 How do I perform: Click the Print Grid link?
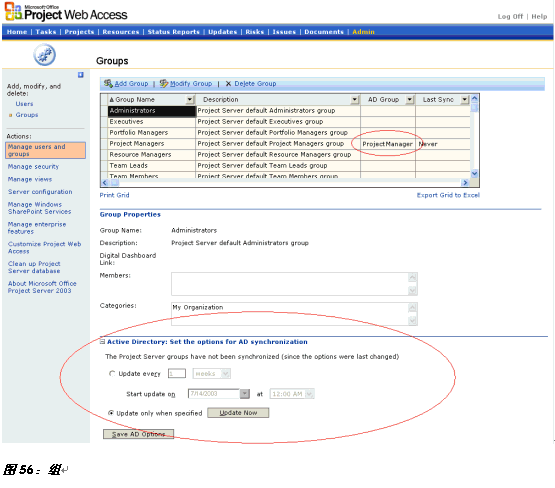point(114,195)
